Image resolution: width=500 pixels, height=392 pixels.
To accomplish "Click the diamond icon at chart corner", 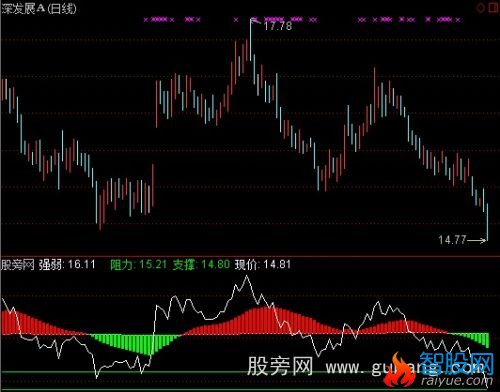I will 481,8.
